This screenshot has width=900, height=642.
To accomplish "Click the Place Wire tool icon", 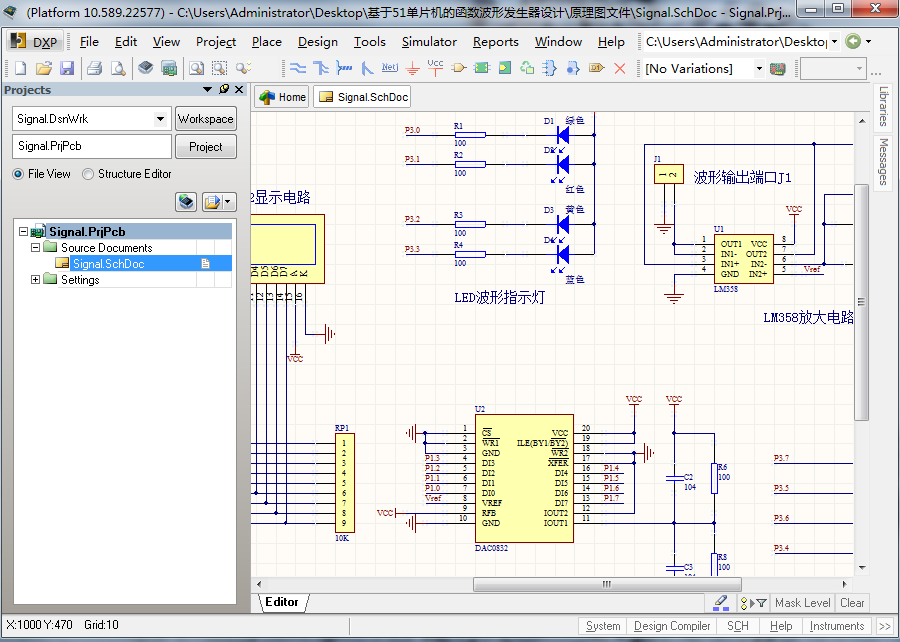I will [298, 69].
